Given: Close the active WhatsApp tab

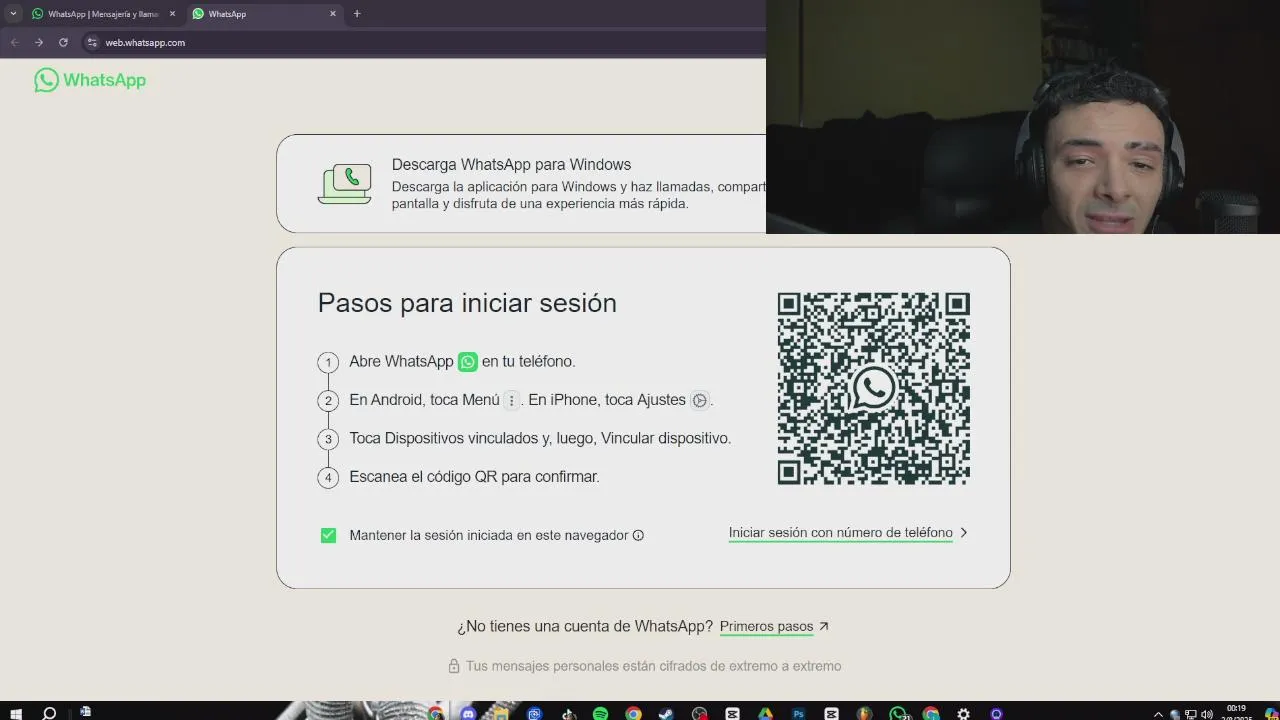Looking at the screenshot, I should (333, 14).
